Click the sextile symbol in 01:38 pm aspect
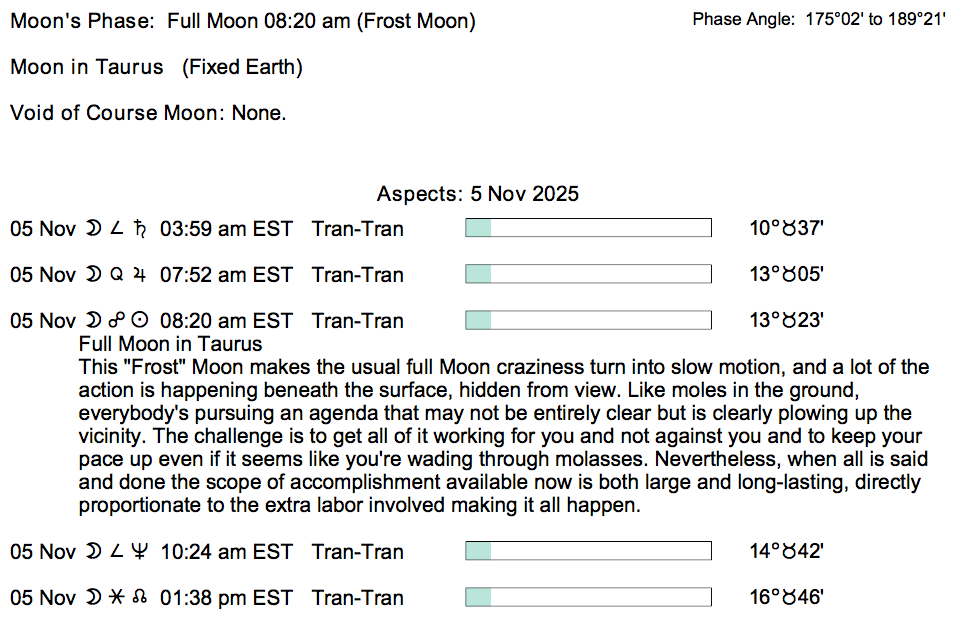Screen dimensions: 964x630 coord(116,598)
